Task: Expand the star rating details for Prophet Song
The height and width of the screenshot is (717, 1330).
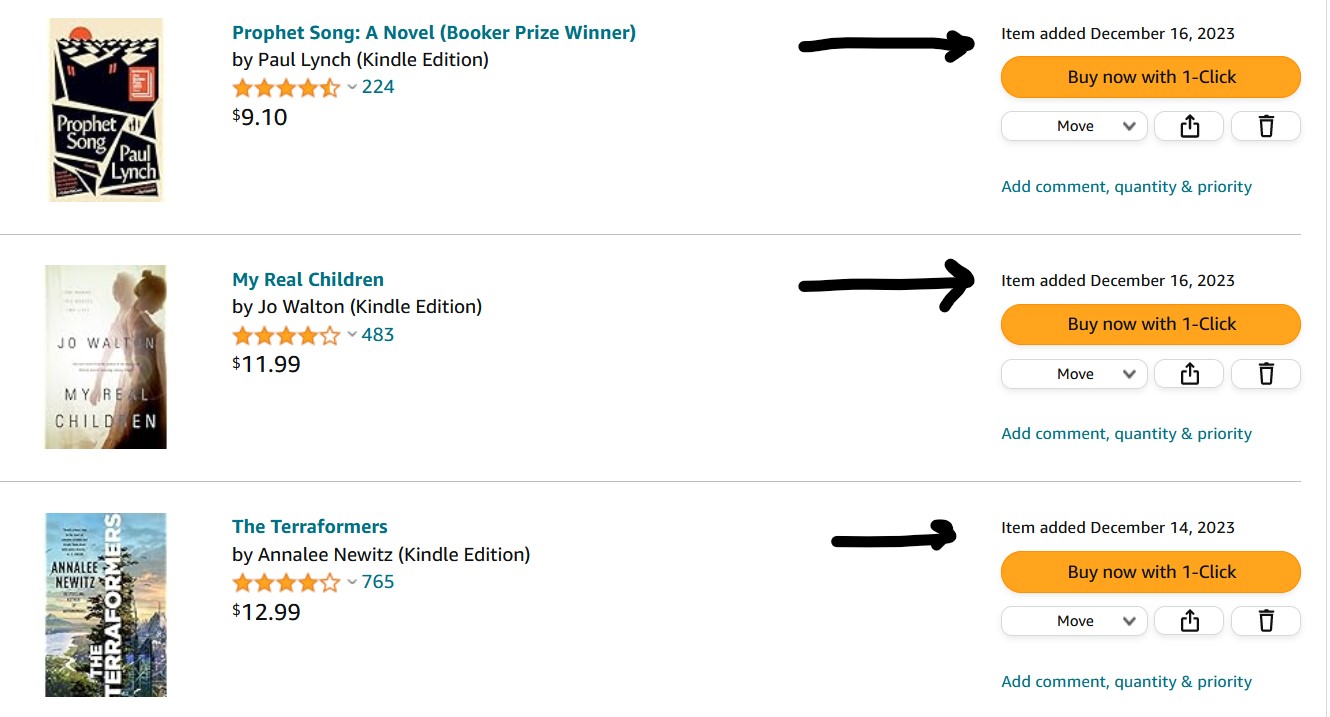Action: (352, 88)
